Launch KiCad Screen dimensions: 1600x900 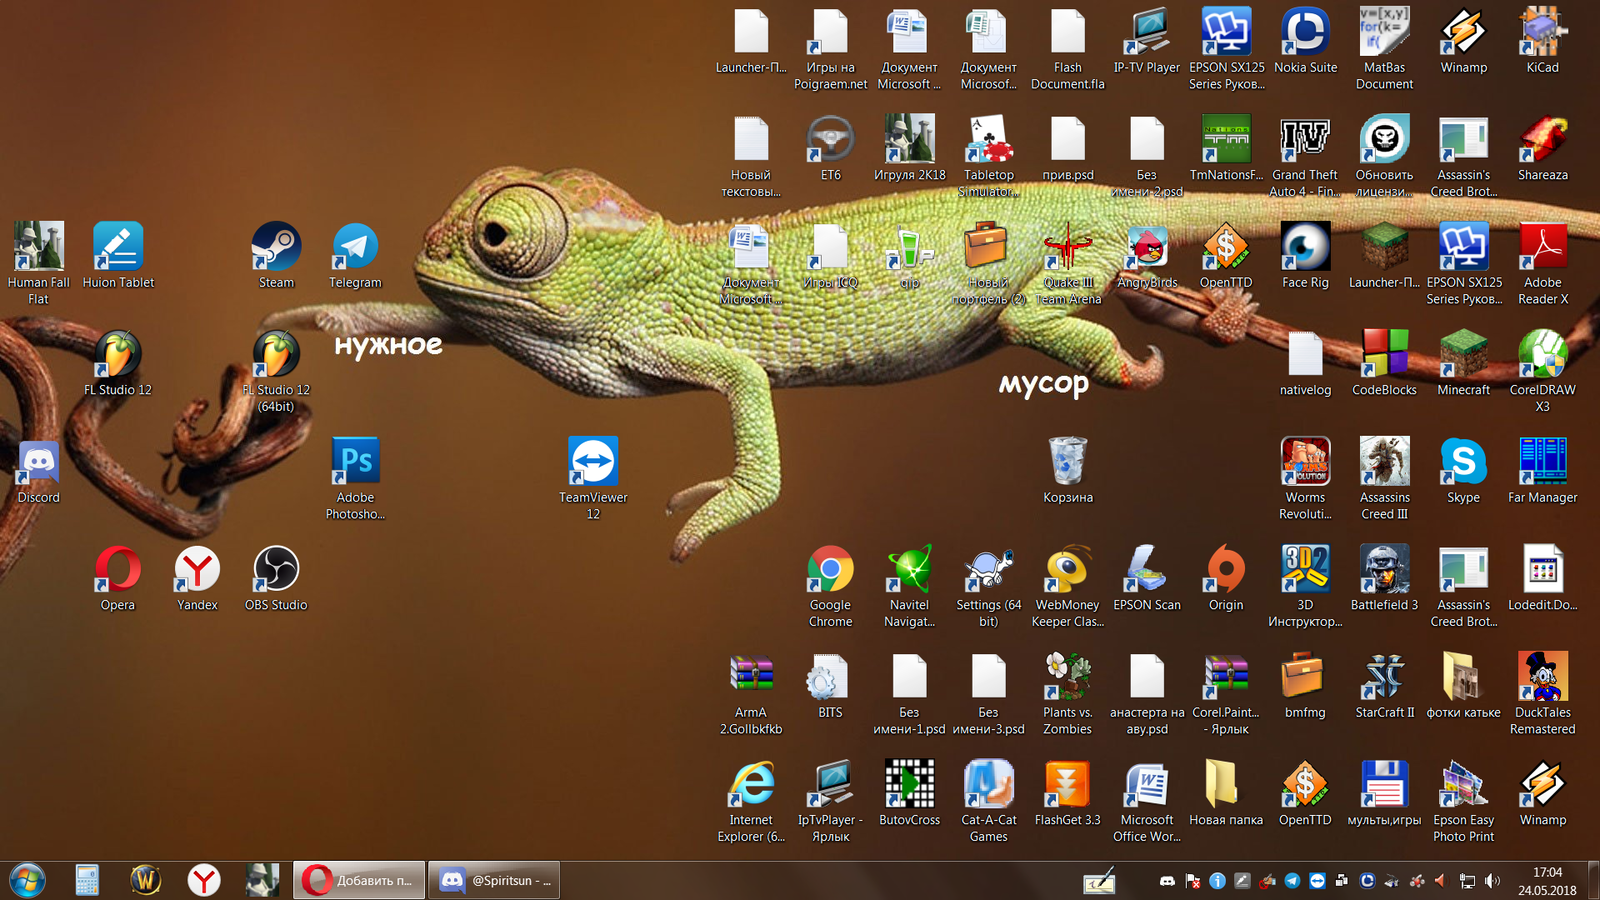tap(1543, 41)
